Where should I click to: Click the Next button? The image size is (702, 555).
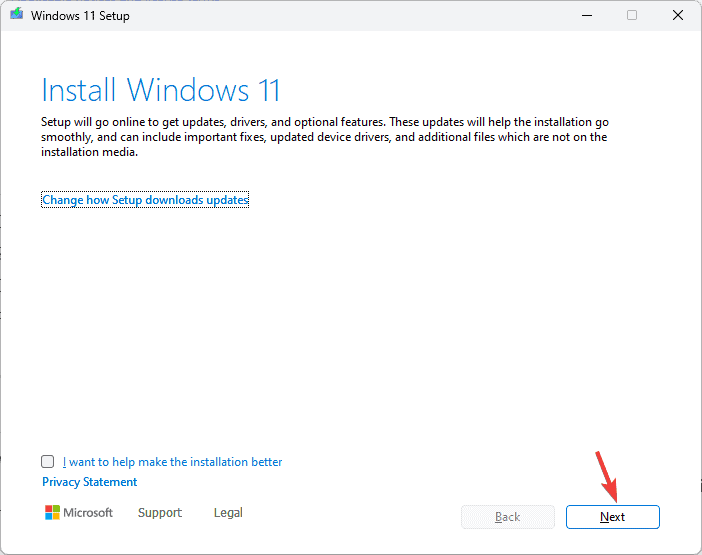612,517
